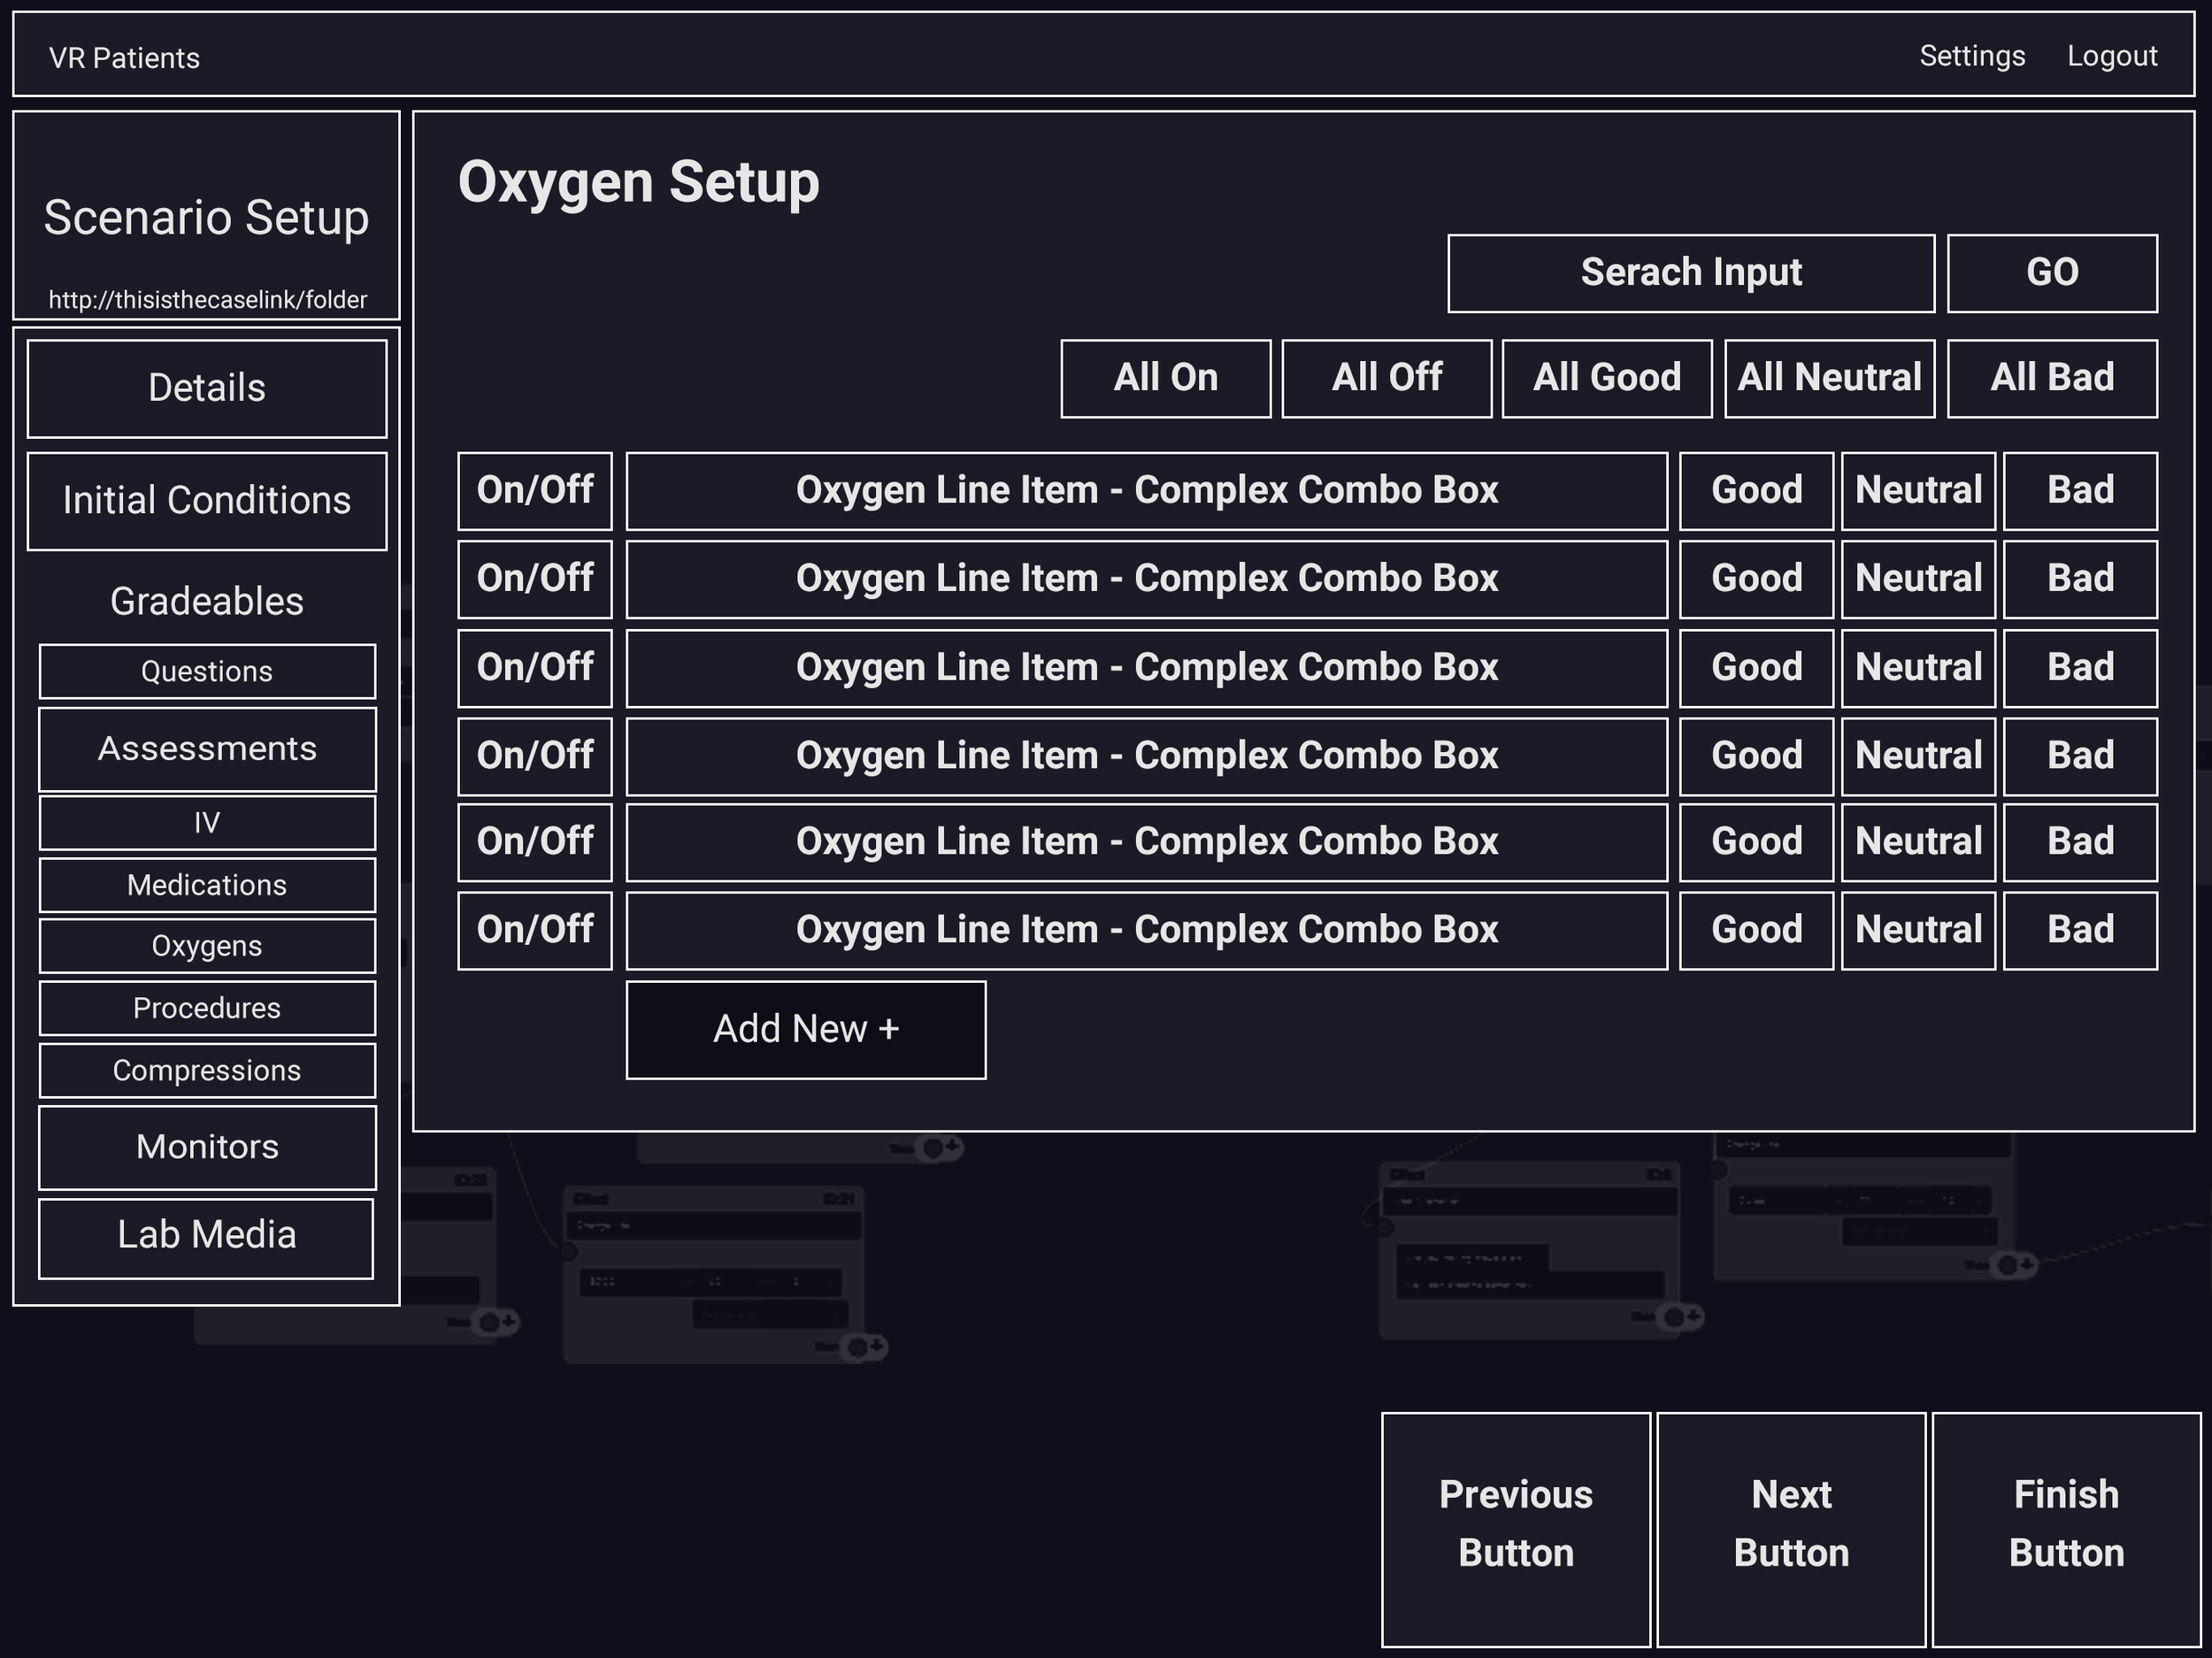Toggle On/Off for first oxygen line item
The height and width of the screenshot is (1658, 2212).
(x=534, y=491)
